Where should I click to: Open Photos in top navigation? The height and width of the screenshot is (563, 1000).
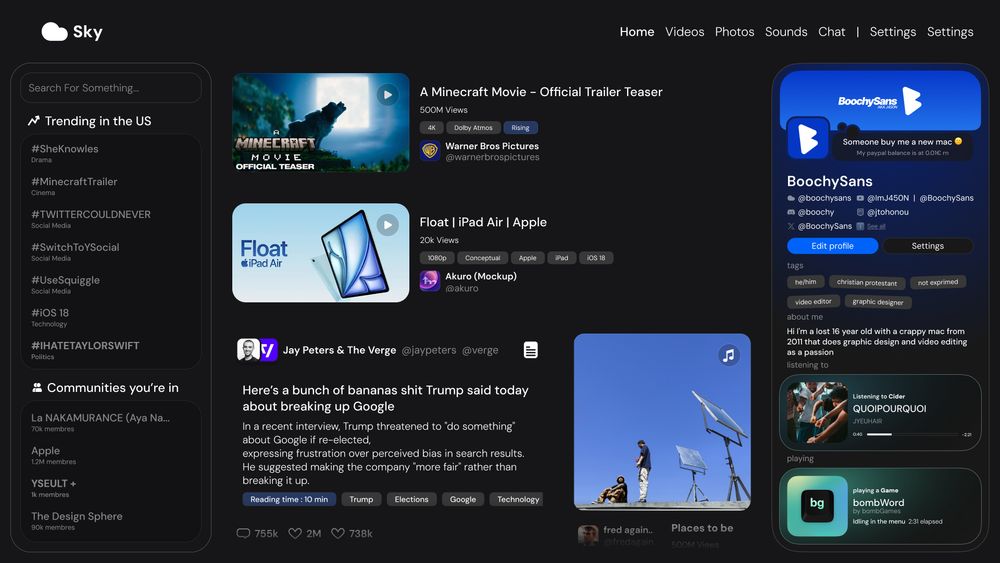[734, 32]
